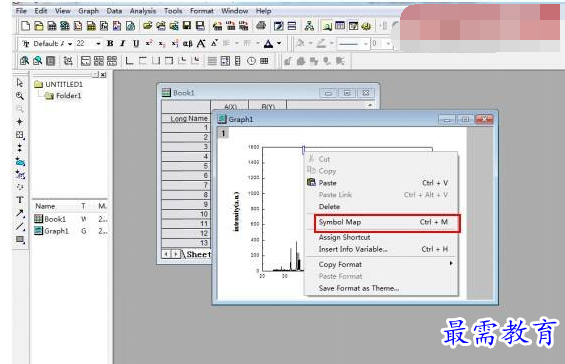Toggle Italic text formatting
Image resolution: width=565 pixels, height=364 pixels.
[x=123, y=44]
